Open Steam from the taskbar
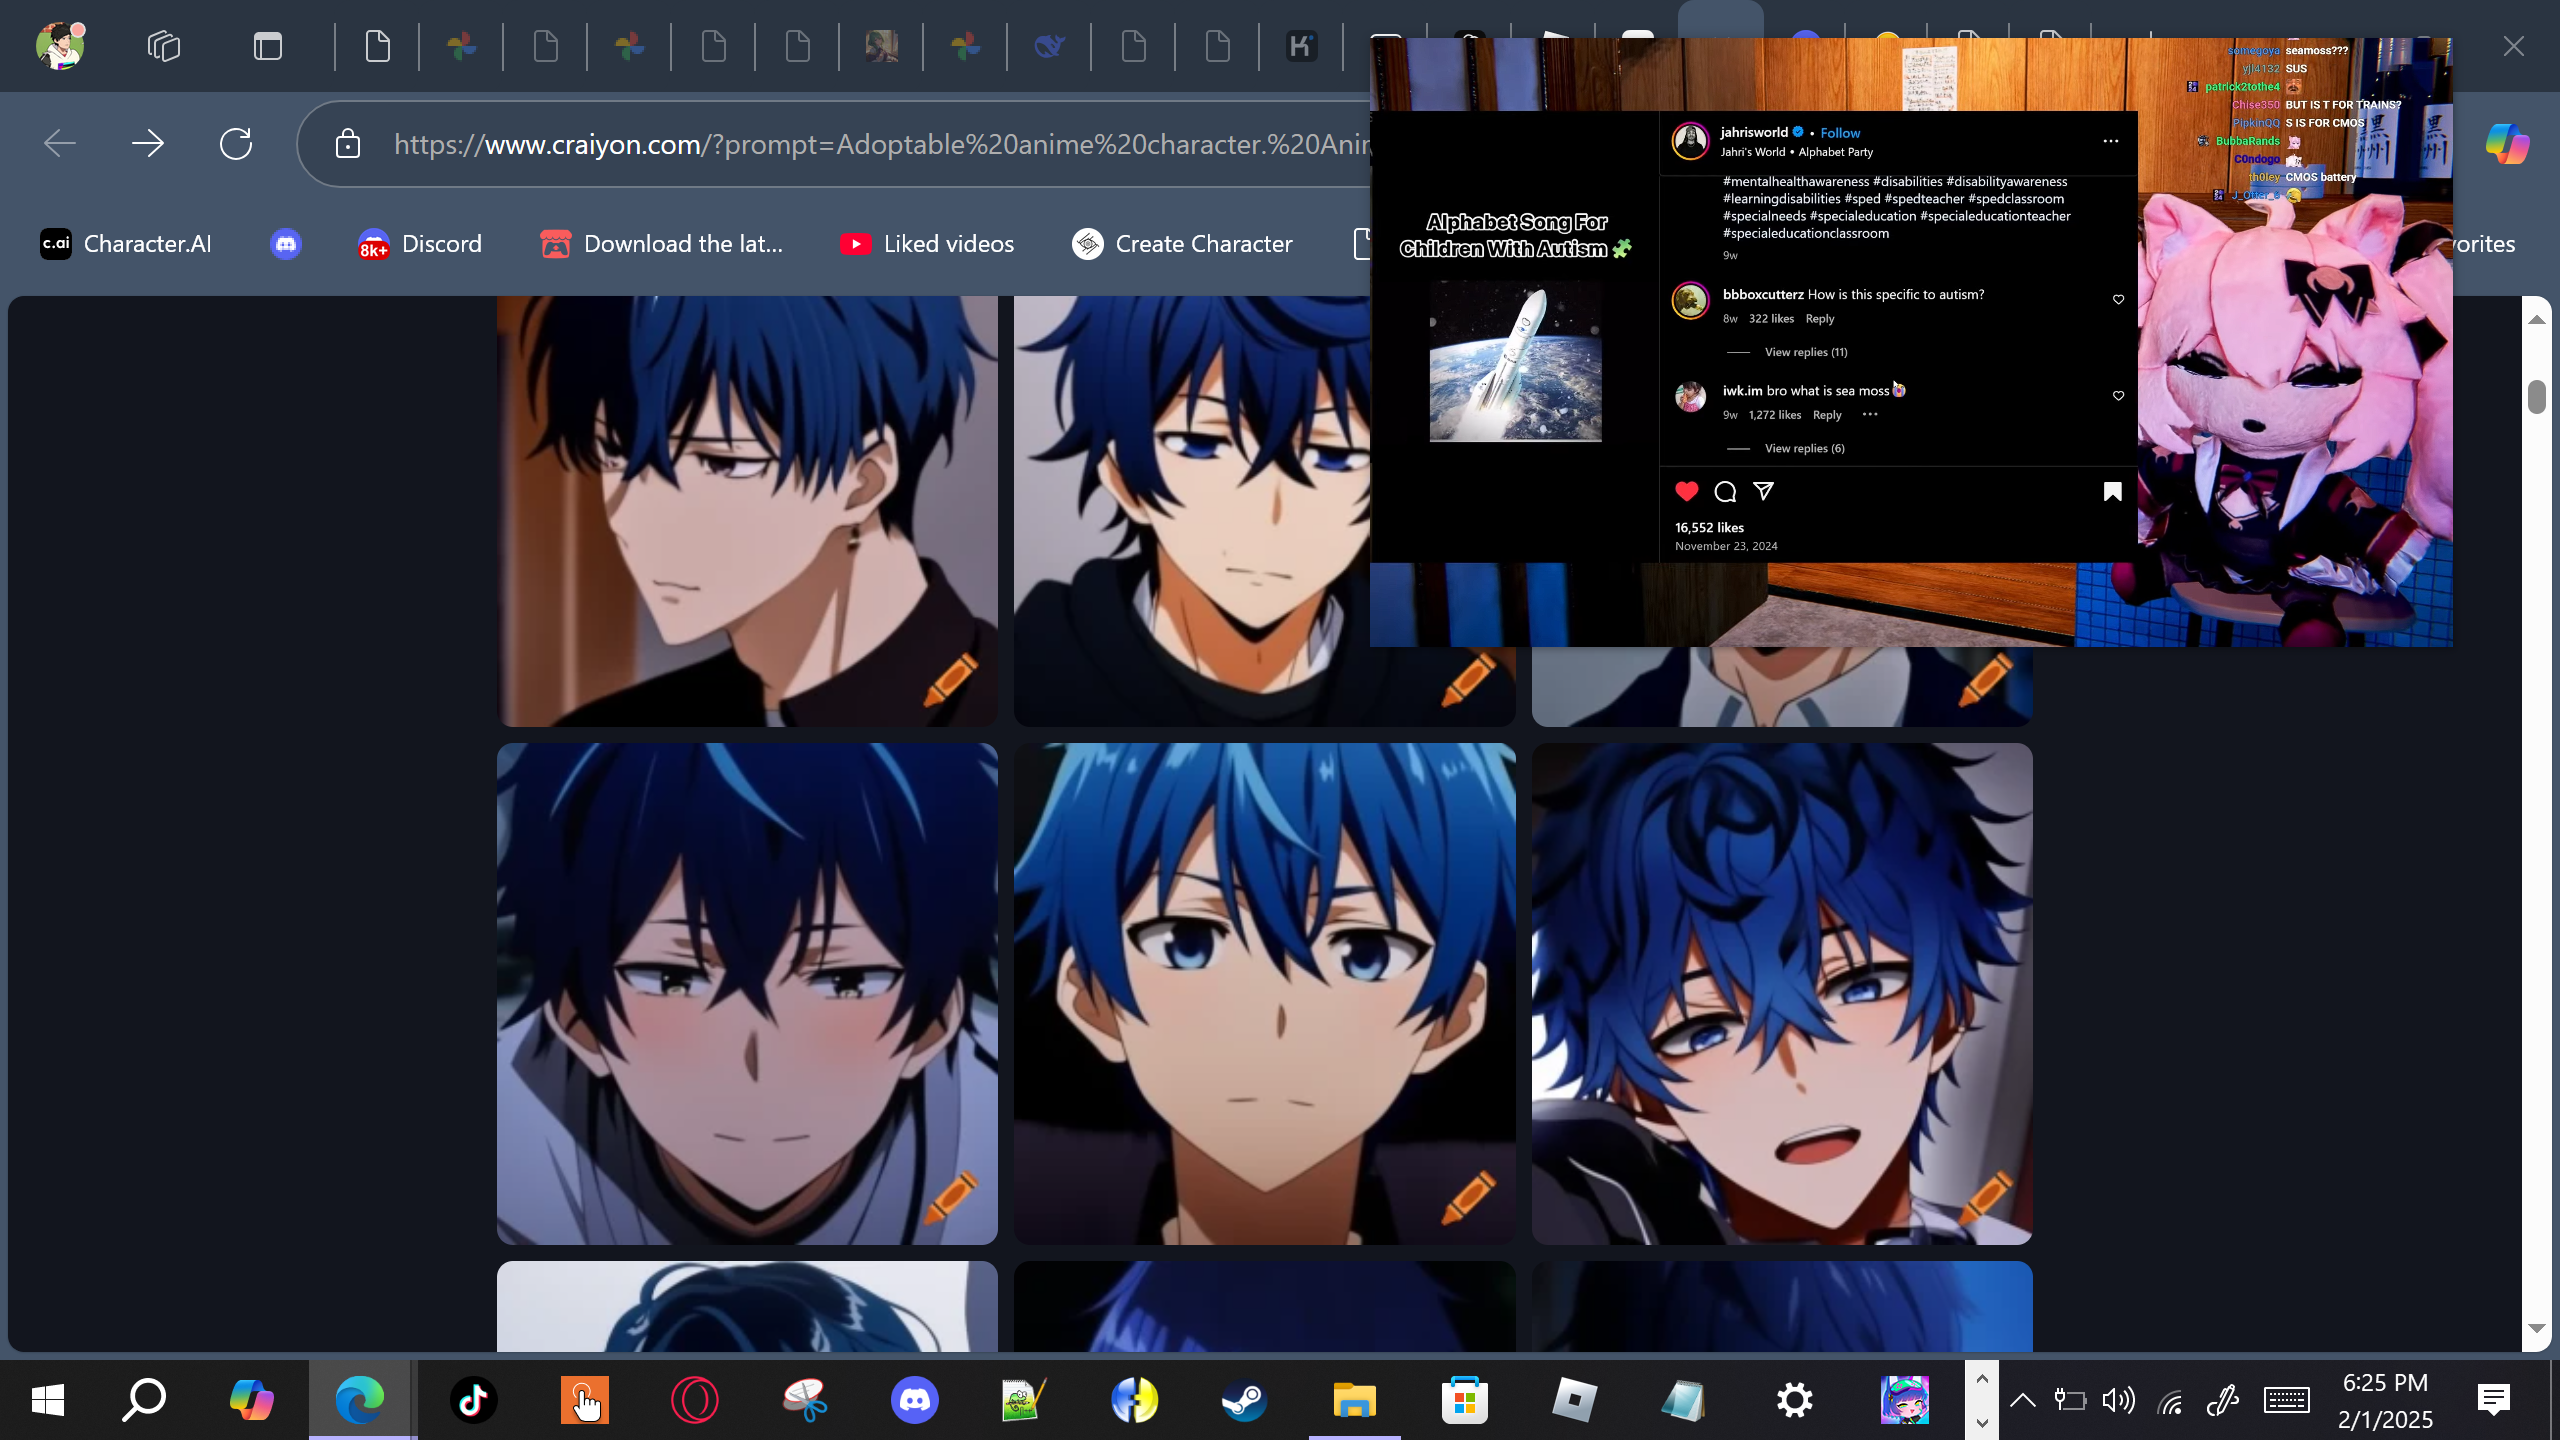Screen dimensions: 2560x1440 1244,1400
